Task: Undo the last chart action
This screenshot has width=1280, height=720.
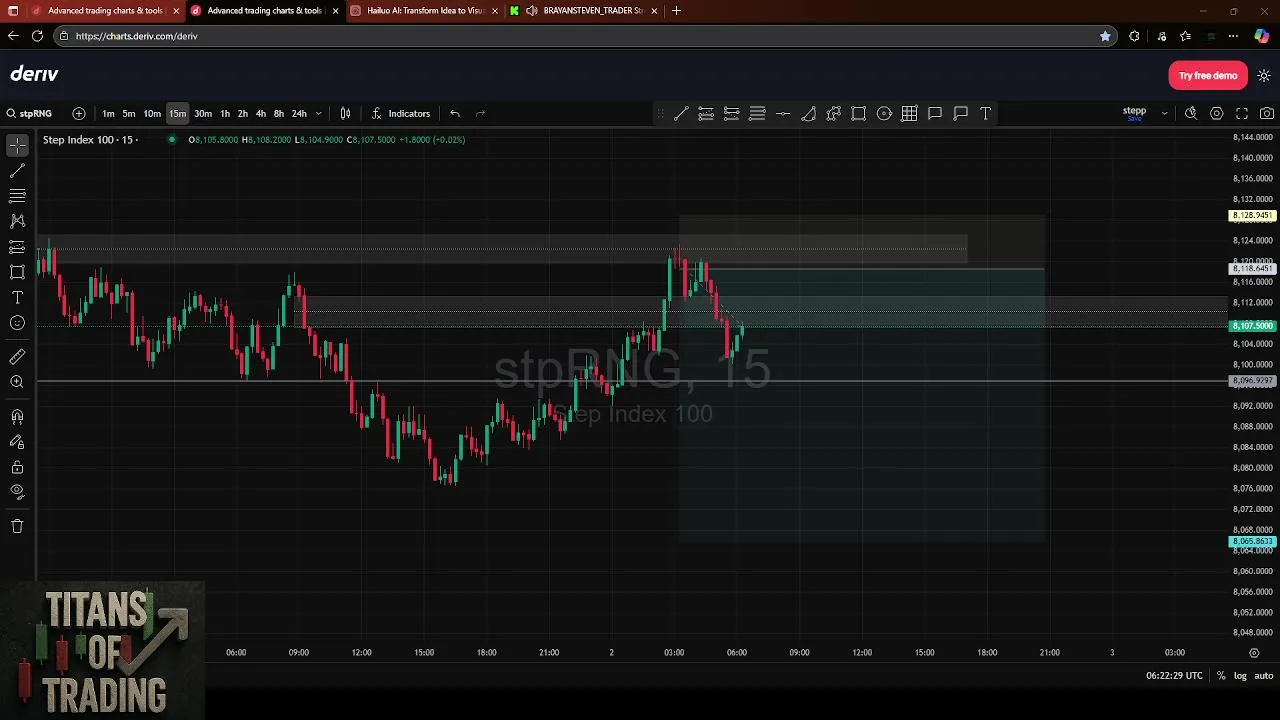Action: pos(455,113)
